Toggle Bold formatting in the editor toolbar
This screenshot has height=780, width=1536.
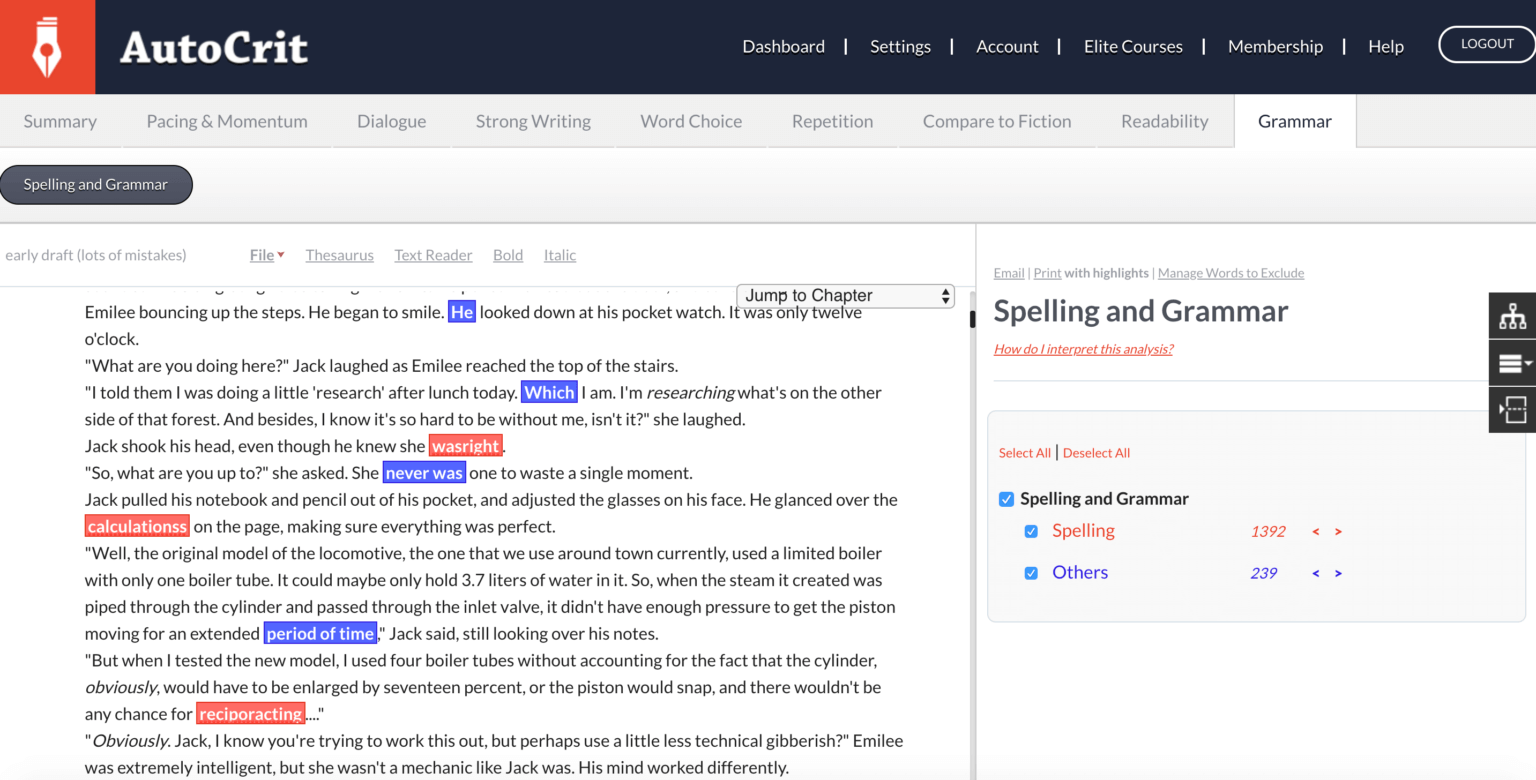507,255
